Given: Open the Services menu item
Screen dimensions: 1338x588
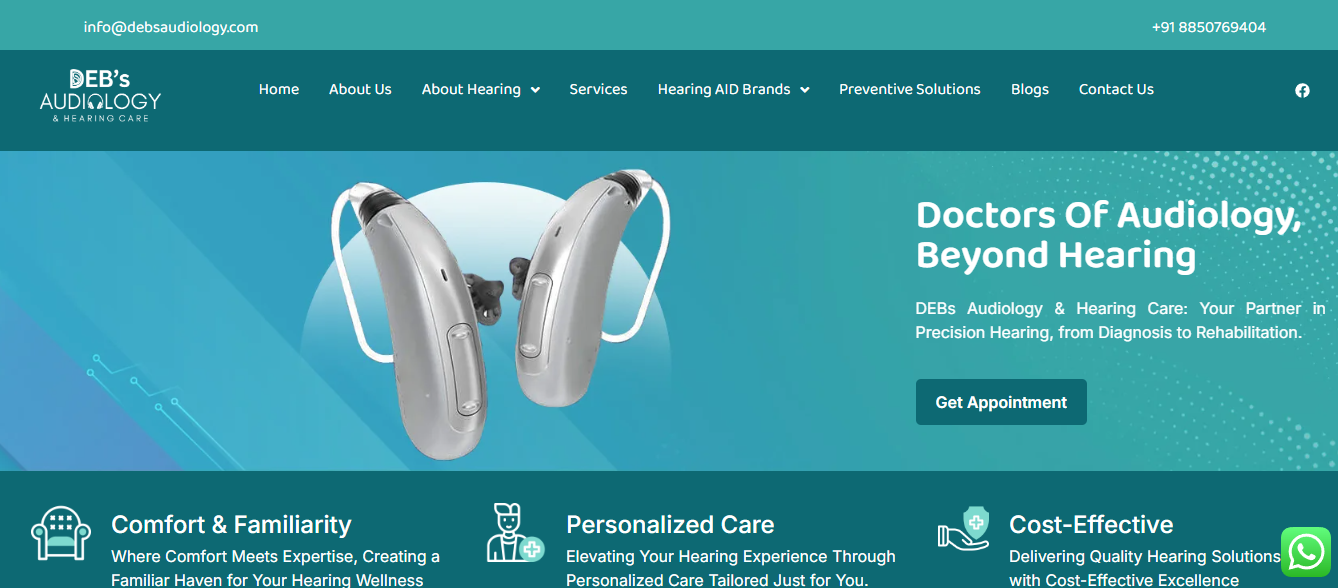Looking at the screenshot, I should point(598,89).
